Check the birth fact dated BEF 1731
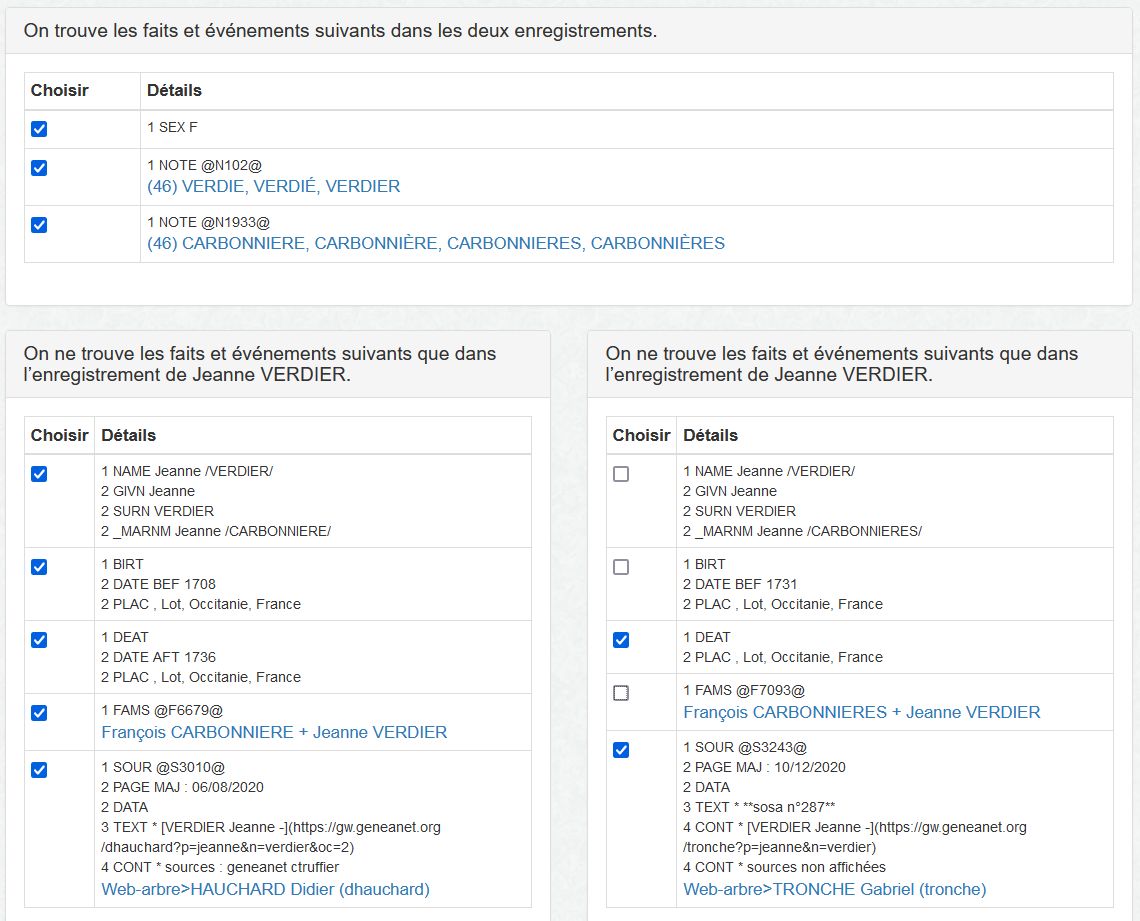Image resolution: width=1140 pixels, height=921 pixels. point(621,567)
